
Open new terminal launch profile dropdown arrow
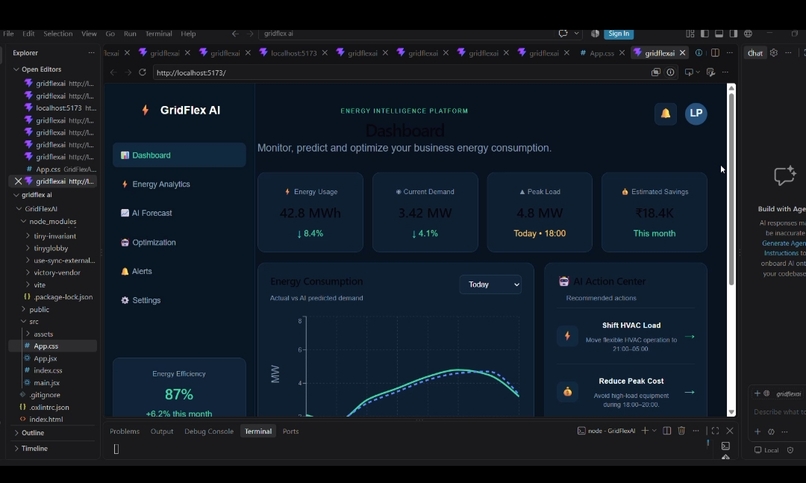654,431
